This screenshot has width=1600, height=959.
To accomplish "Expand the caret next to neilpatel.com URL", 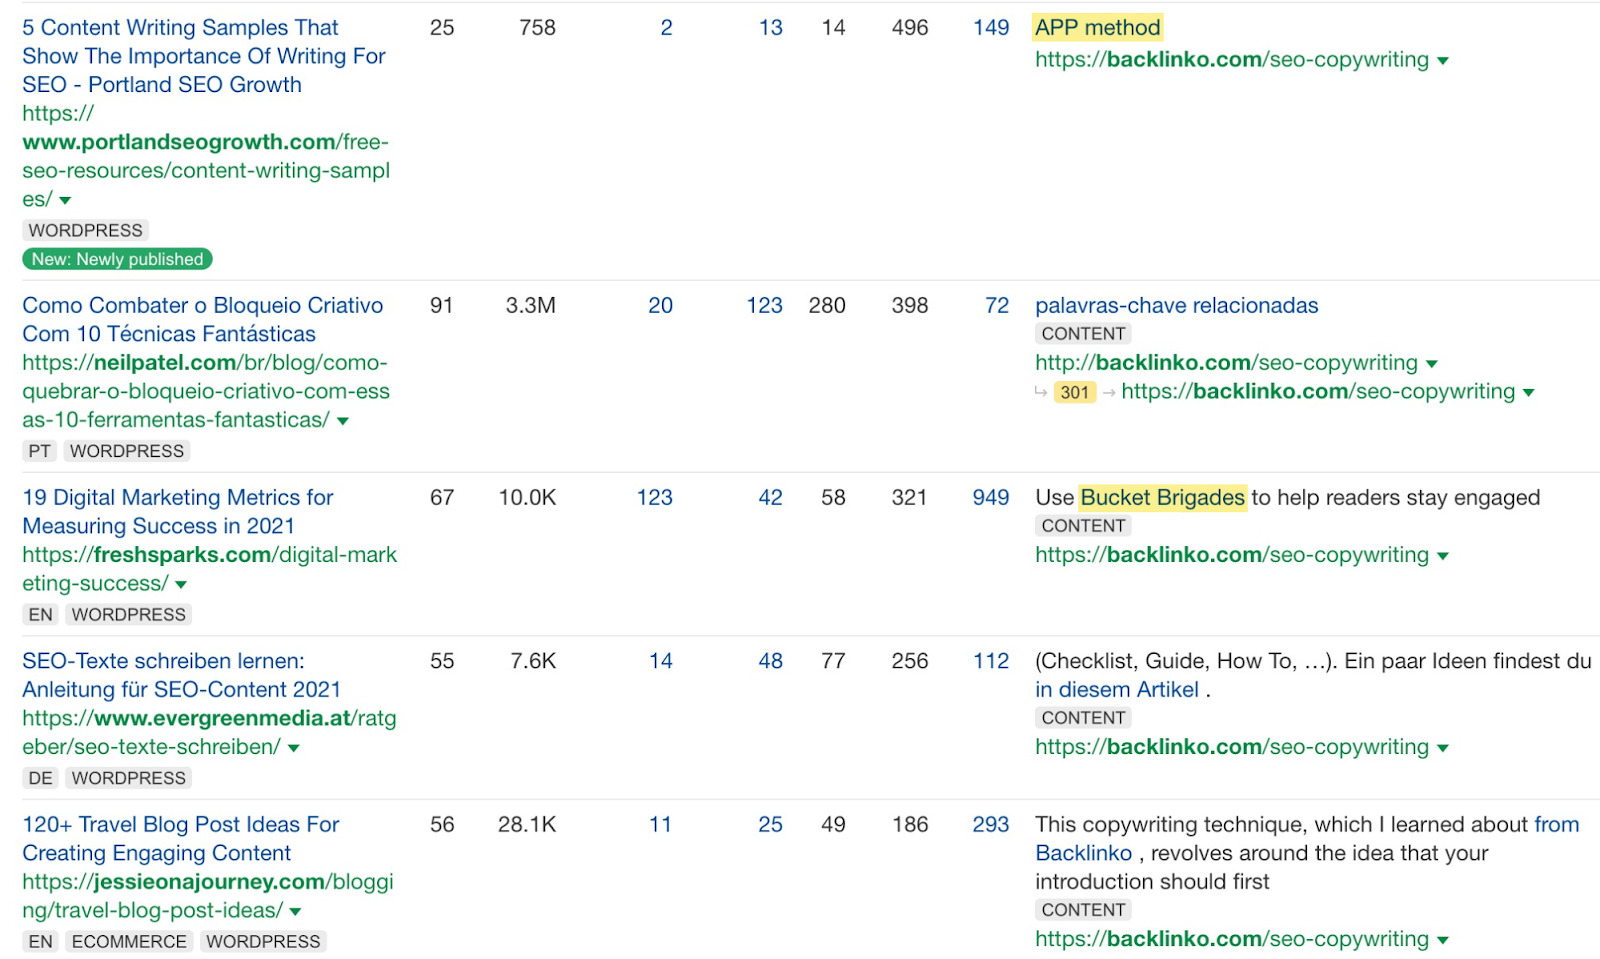I will [x=343, y=421].
